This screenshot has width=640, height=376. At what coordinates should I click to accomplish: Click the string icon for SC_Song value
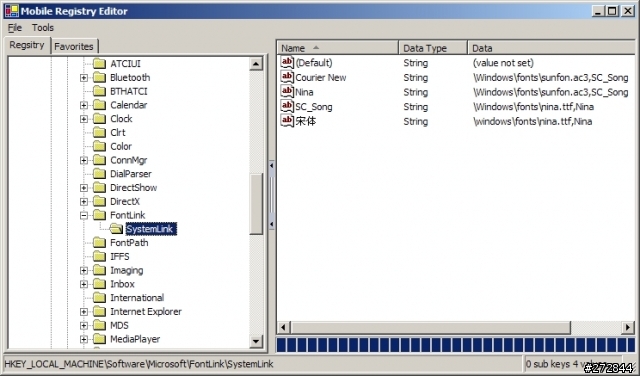pyautogui.click(x=287, y=107)
